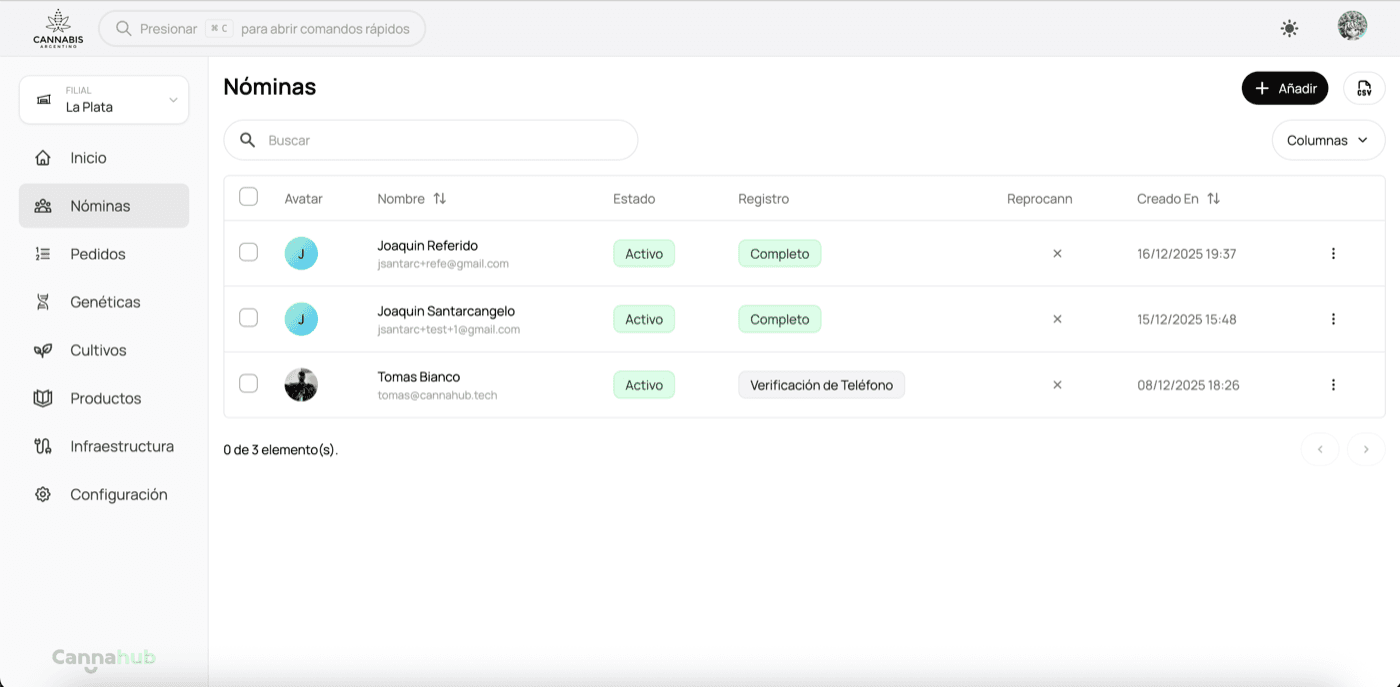Open the Genéticas section
Viewport: 1400px width, 687px height.
tap(105, 302)
